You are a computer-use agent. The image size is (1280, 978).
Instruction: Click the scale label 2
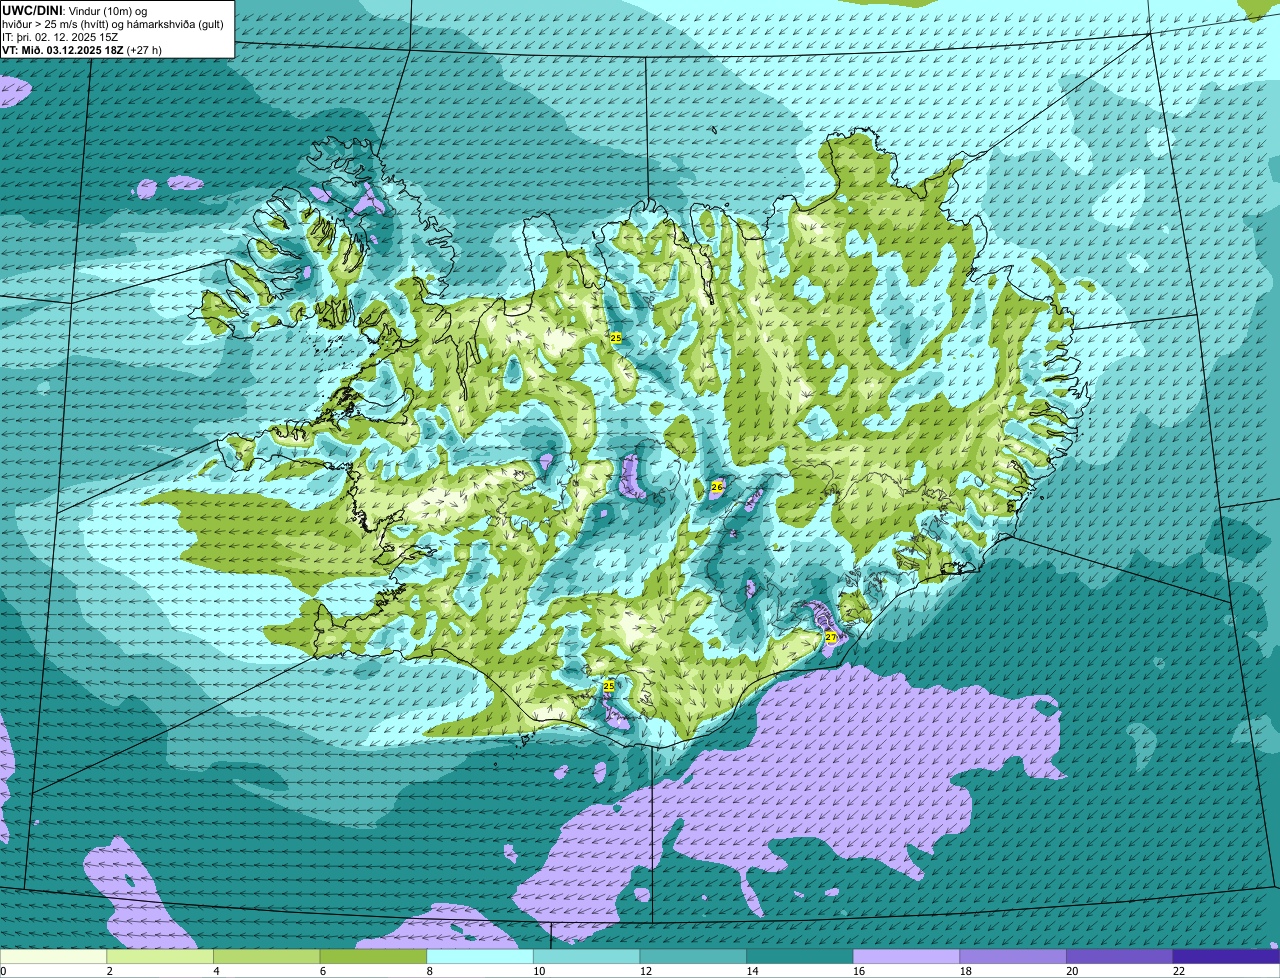click(x=109, y=971)
